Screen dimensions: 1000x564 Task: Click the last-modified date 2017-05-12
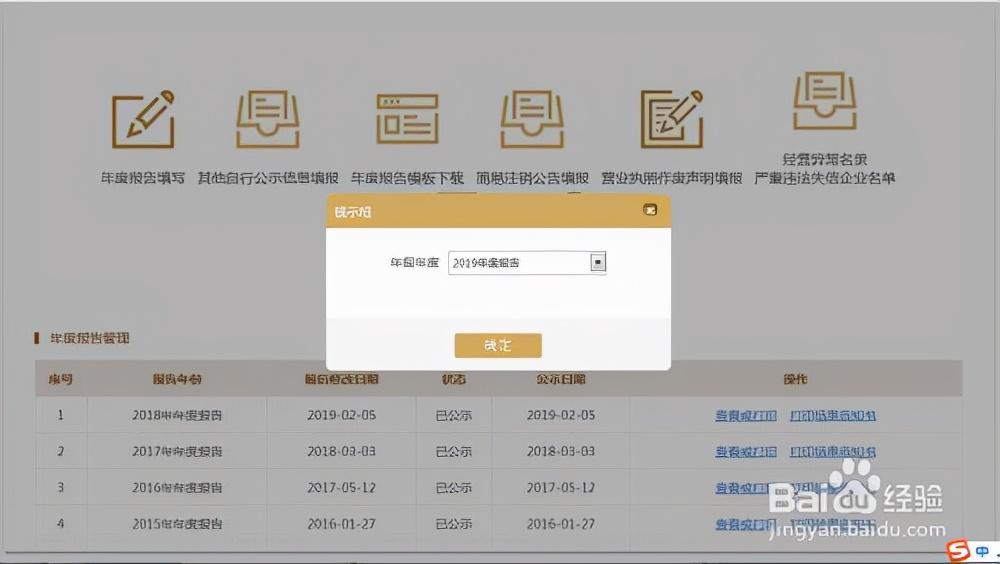tap(341, 487)
